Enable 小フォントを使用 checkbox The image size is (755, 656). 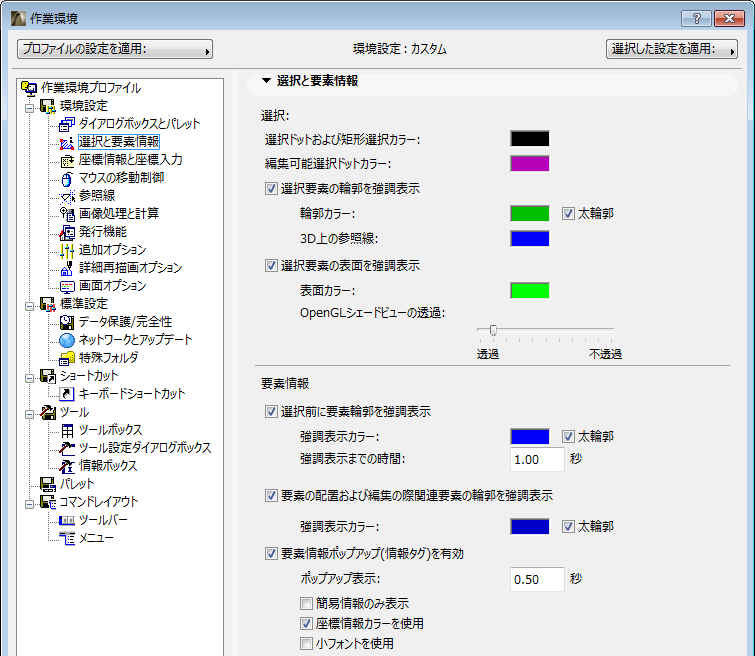pos(306,643)
